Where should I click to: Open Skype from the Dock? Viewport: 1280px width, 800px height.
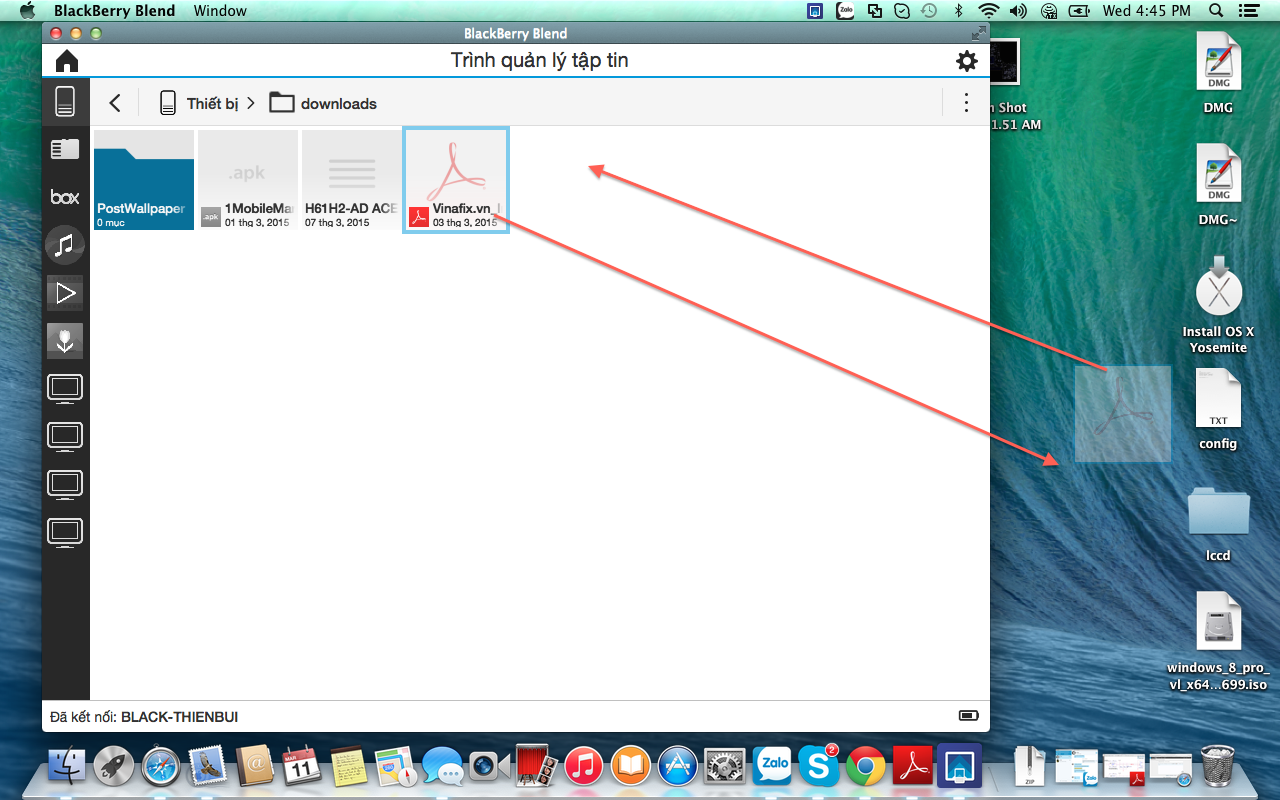[x=819, y=766]
